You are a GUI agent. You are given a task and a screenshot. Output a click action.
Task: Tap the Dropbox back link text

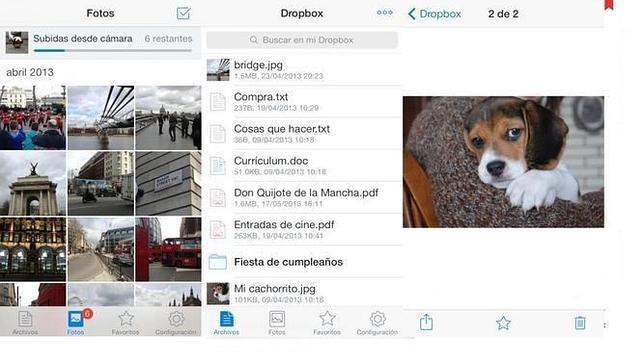click(440, 14)
